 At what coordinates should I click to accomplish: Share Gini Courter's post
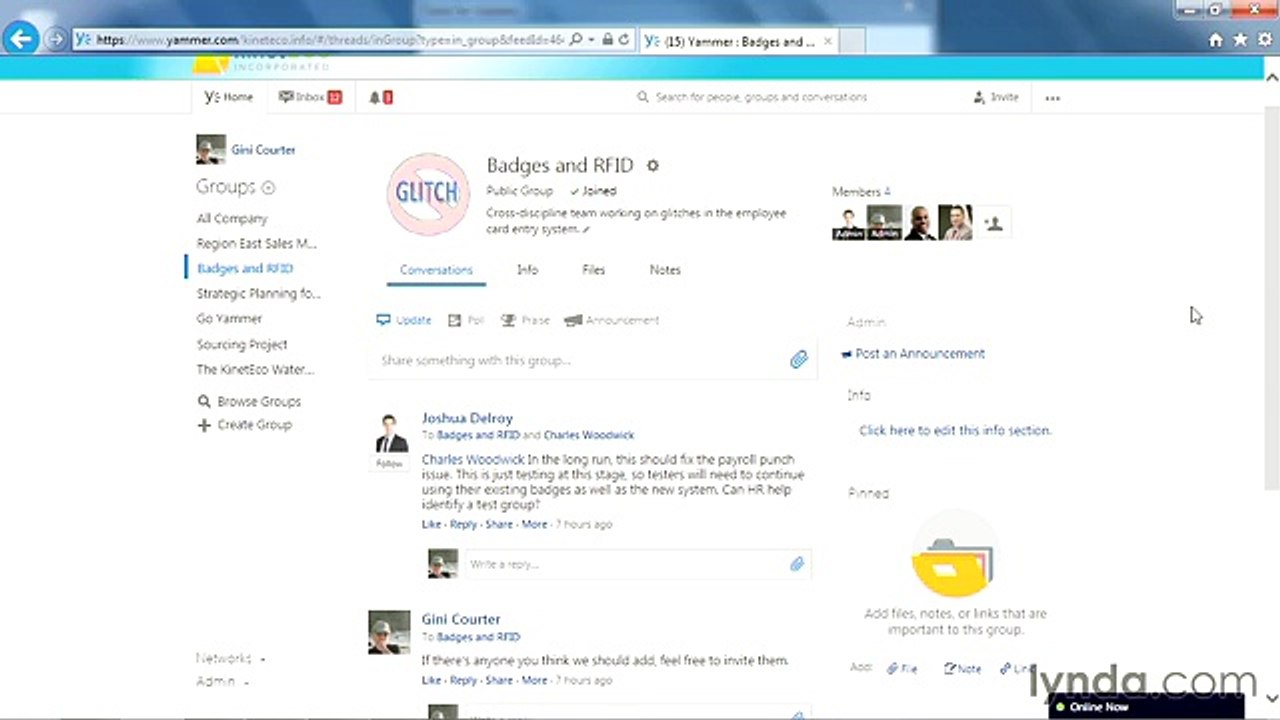(x=499, y=680)
